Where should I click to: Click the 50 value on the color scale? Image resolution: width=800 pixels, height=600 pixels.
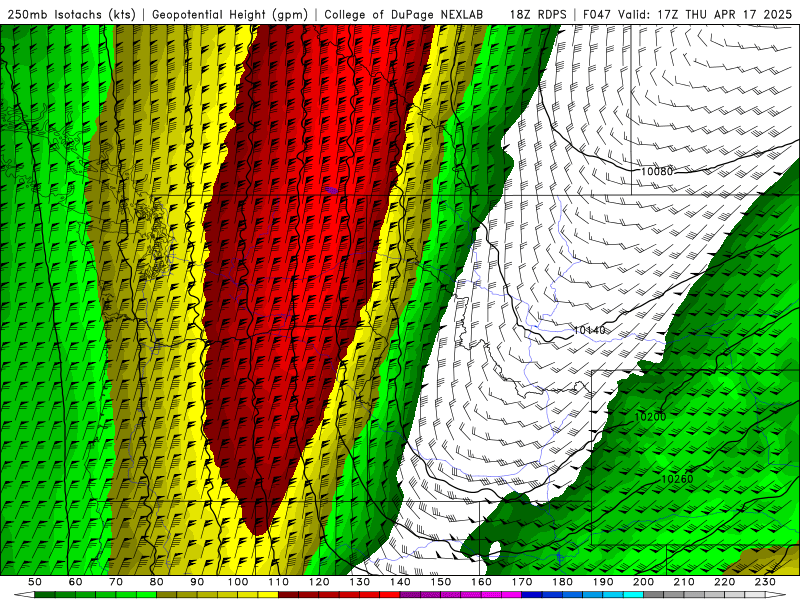tap(34, 582)
